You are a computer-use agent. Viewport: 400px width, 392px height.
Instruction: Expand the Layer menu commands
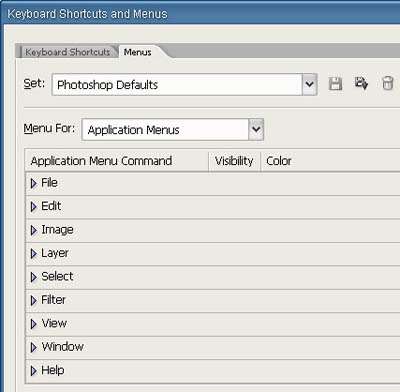33,254
